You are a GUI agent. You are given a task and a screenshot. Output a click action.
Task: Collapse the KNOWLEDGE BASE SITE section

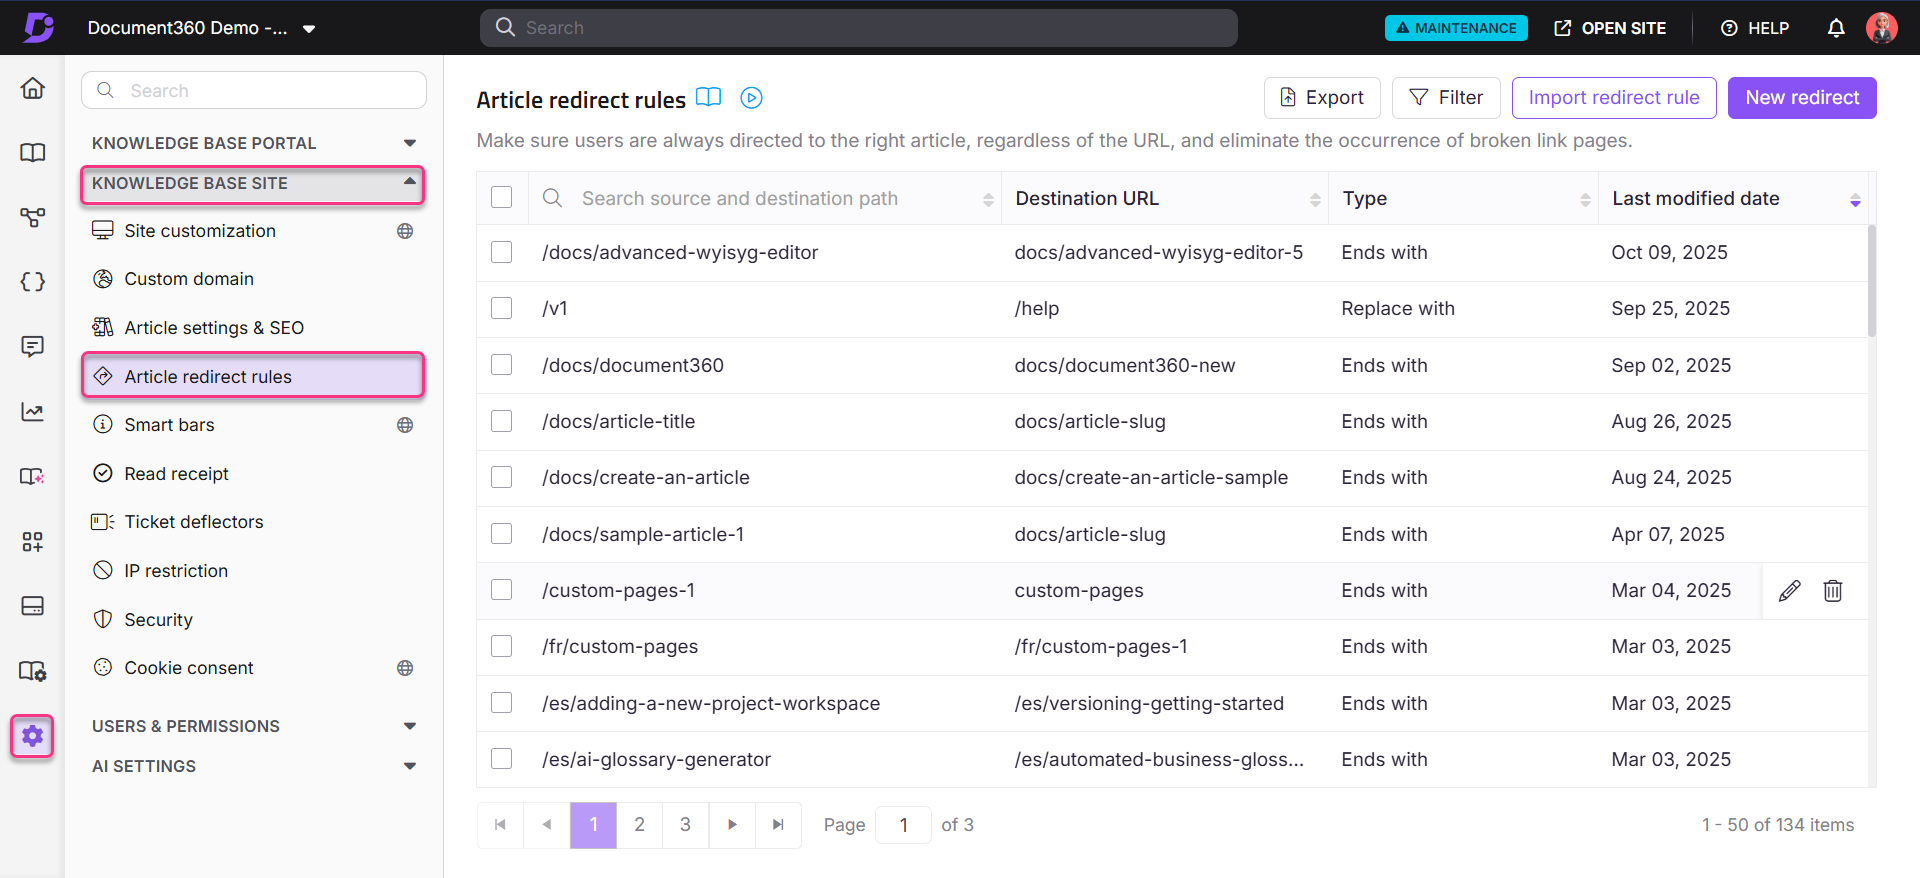point(409,183)
